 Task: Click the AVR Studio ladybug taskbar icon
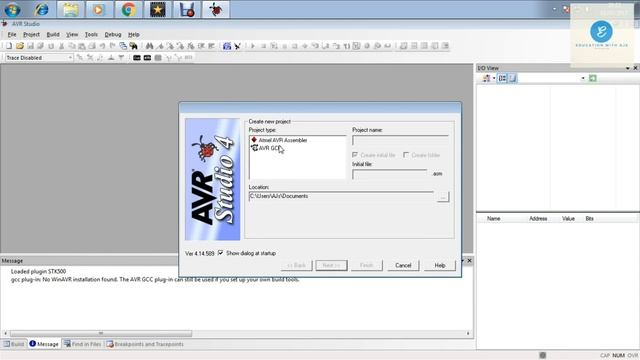click(216, 9)
